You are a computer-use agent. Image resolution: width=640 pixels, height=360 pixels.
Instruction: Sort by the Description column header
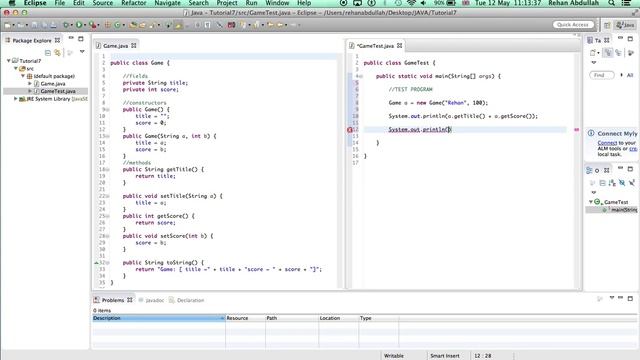[x=159, y=318]
